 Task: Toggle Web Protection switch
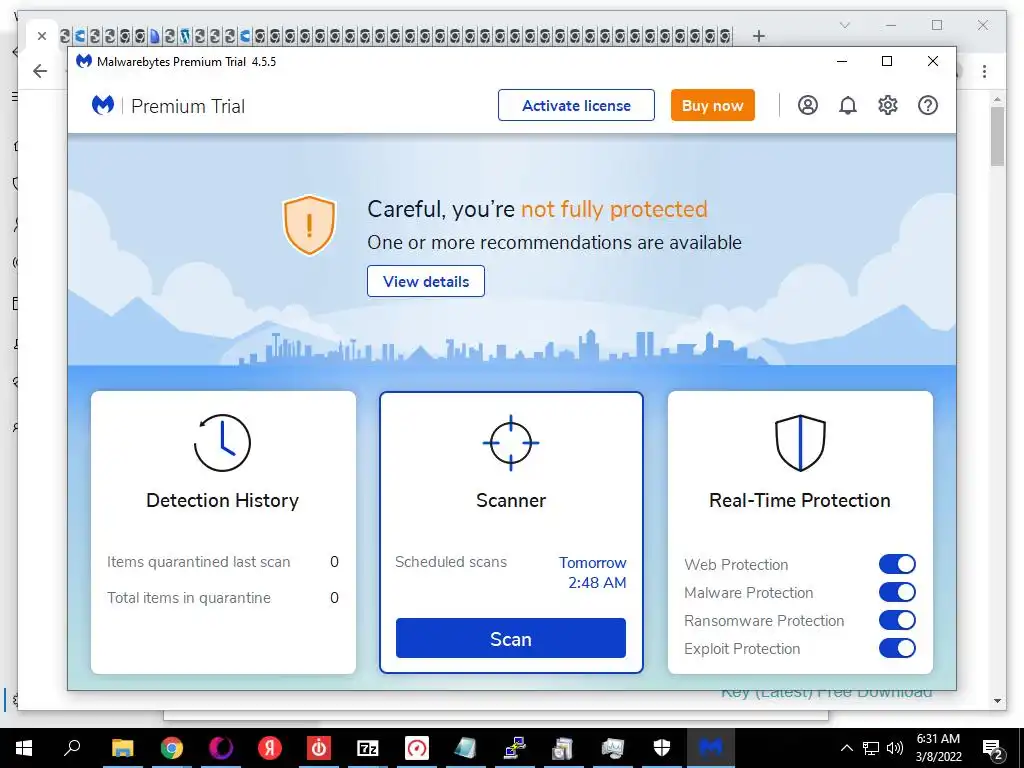point(897,564)
